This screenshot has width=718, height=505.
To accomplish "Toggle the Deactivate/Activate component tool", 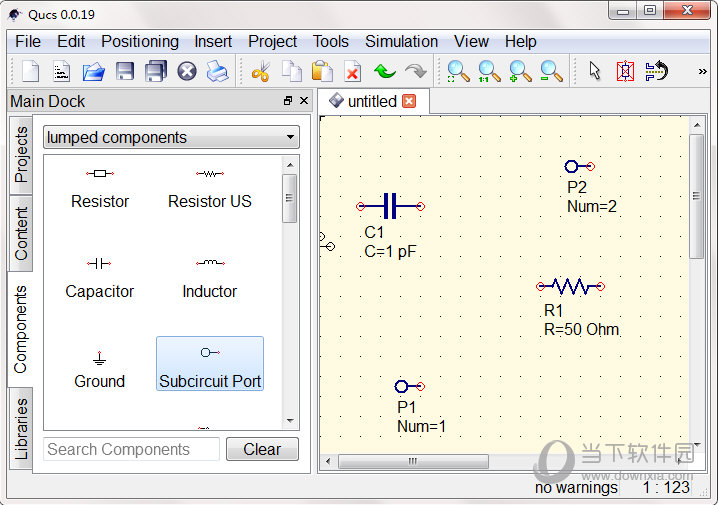I will tap(625, 71).
